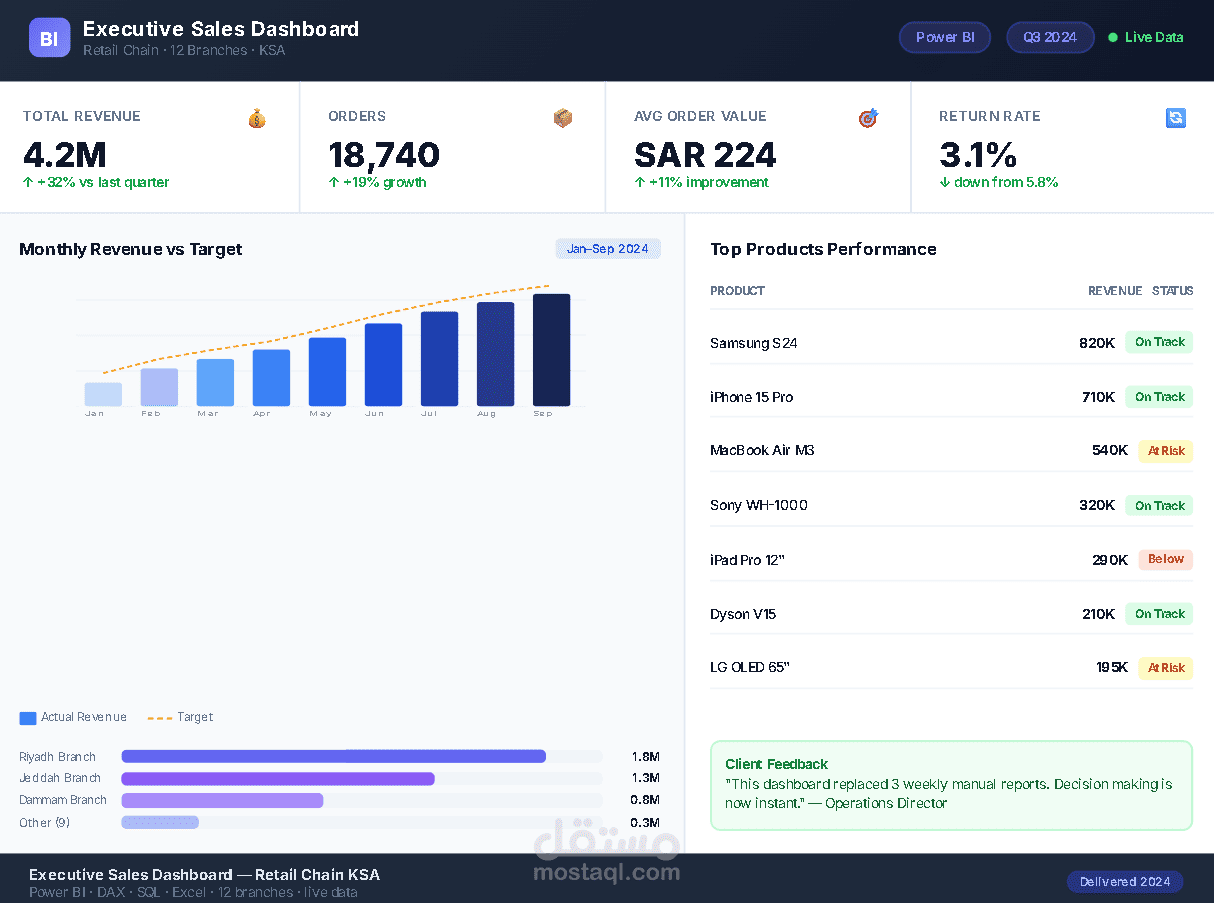The image size is (1214, 903).
Task: Click the Riyadh Branch revenue bar
Action: (x=333, y=757)
